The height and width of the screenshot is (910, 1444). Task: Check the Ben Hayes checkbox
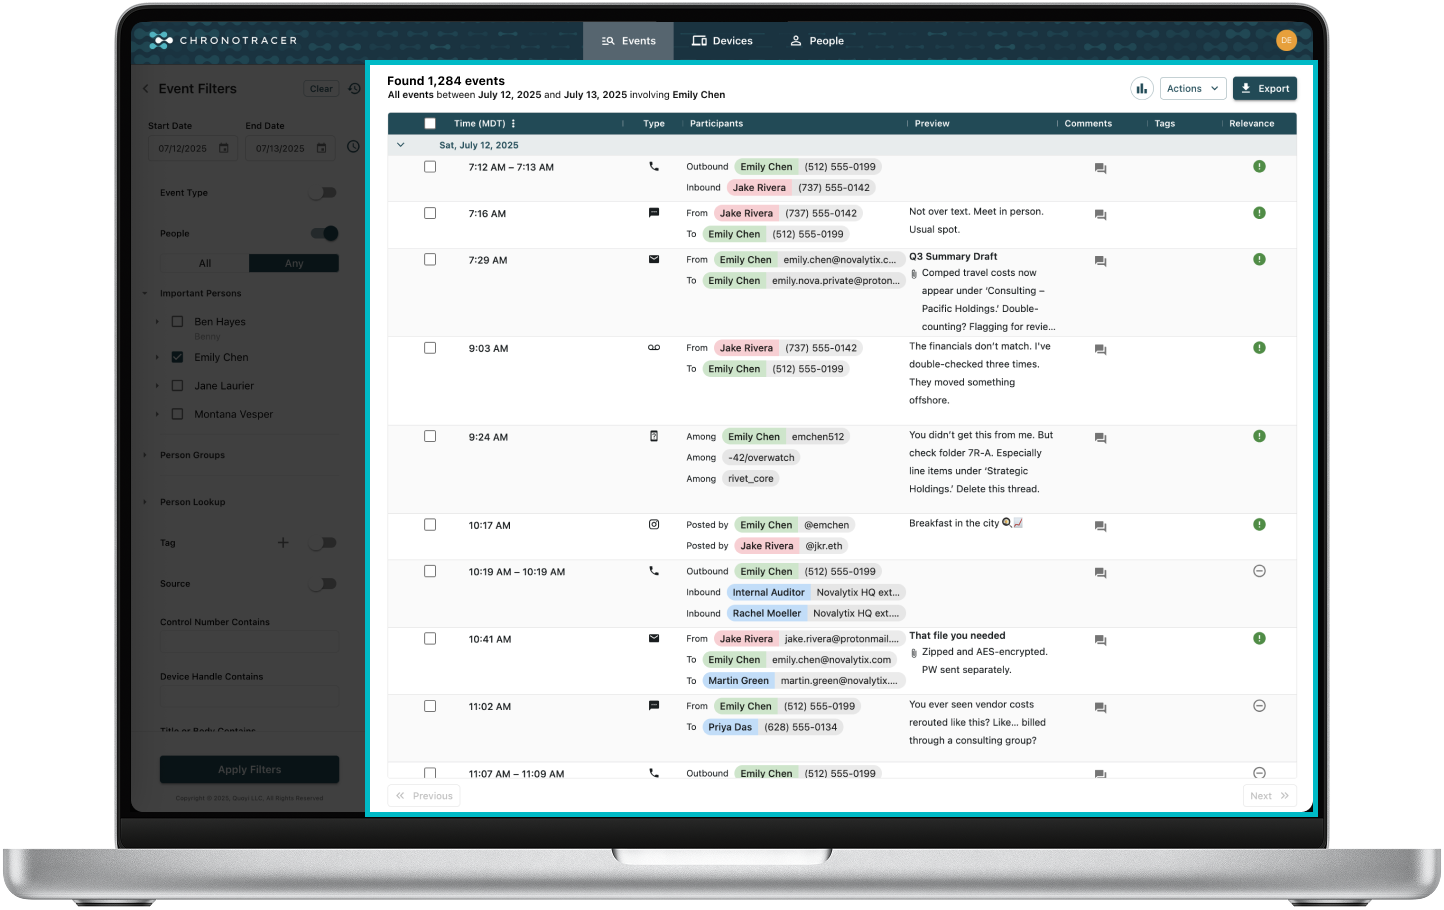point(177,322)
